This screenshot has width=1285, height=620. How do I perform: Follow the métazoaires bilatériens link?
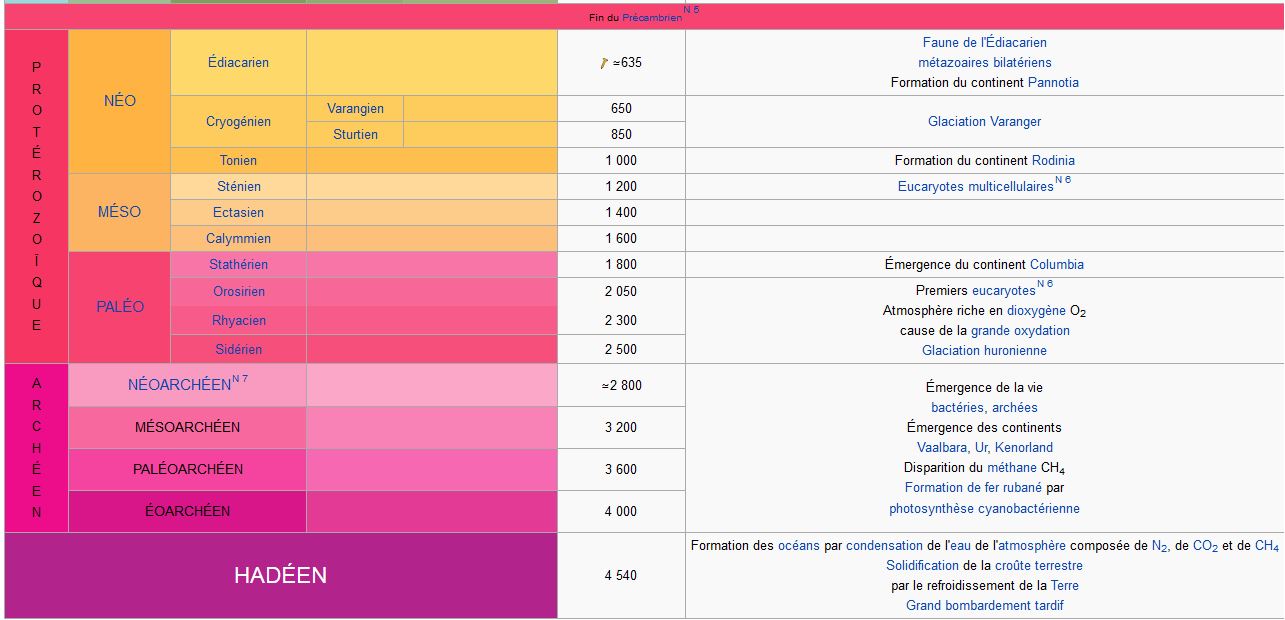[985, 62]
